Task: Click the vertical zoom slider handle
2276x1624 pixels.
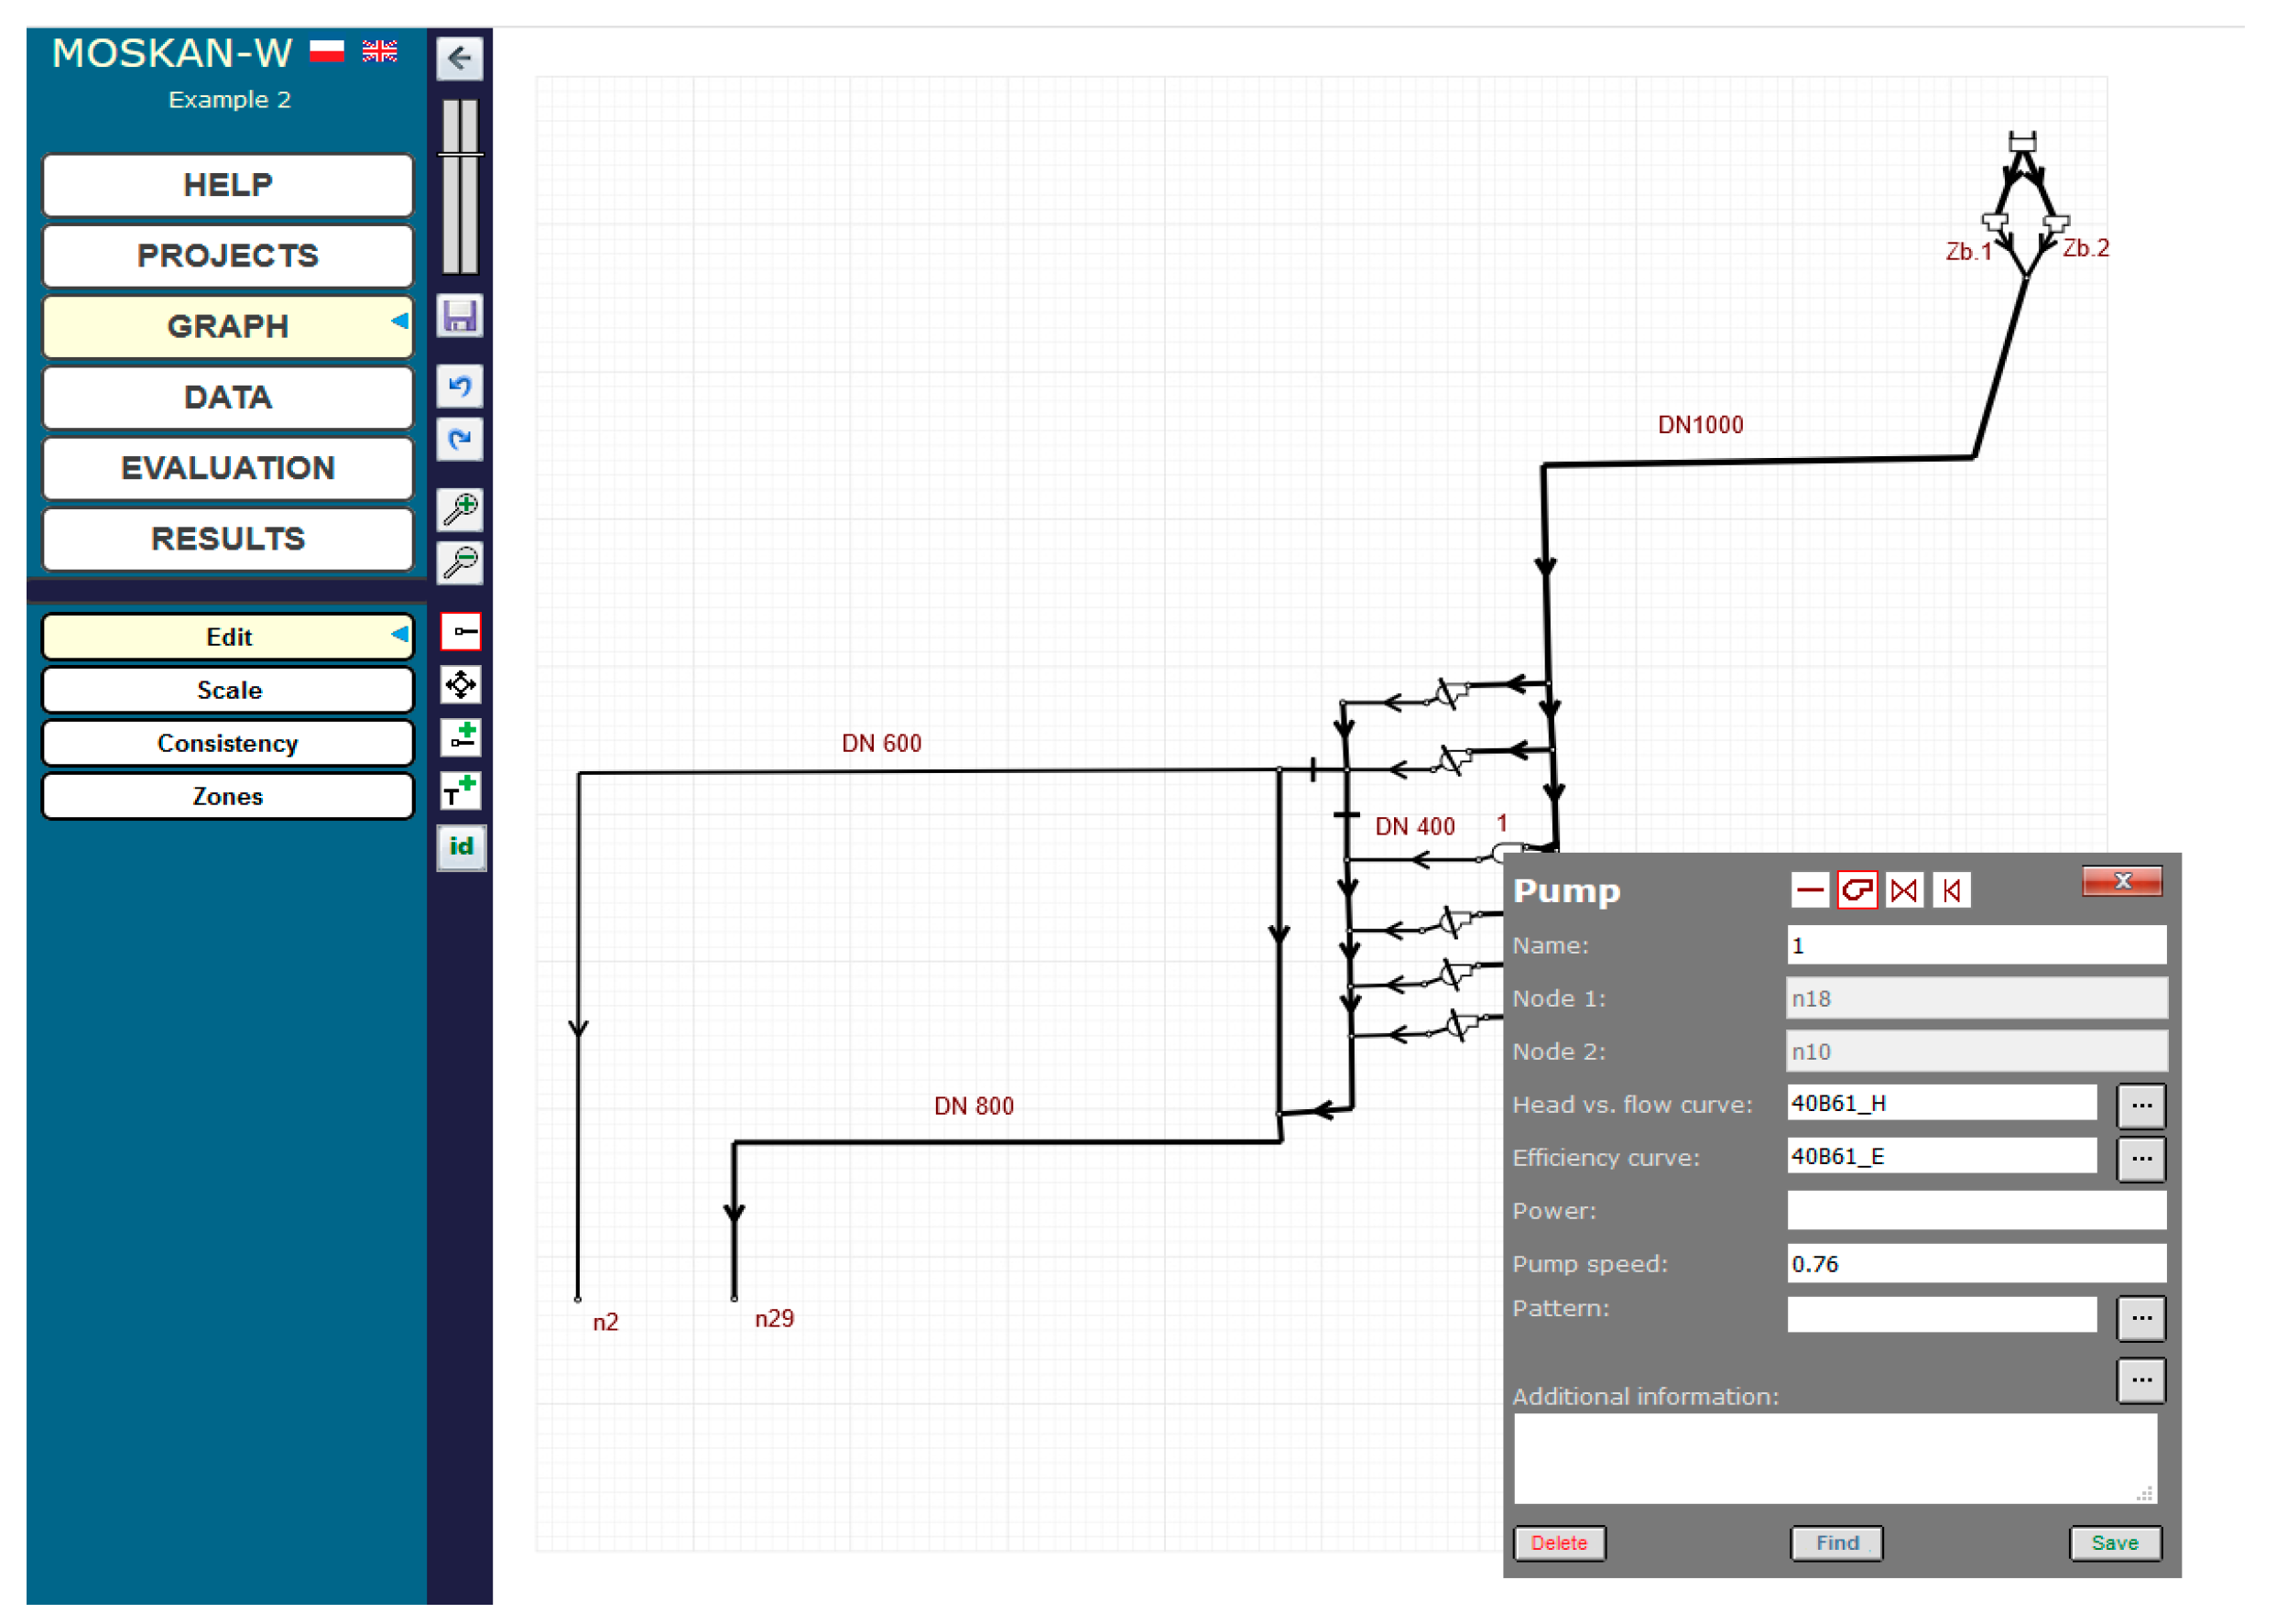Action: (x=460, y=155)
